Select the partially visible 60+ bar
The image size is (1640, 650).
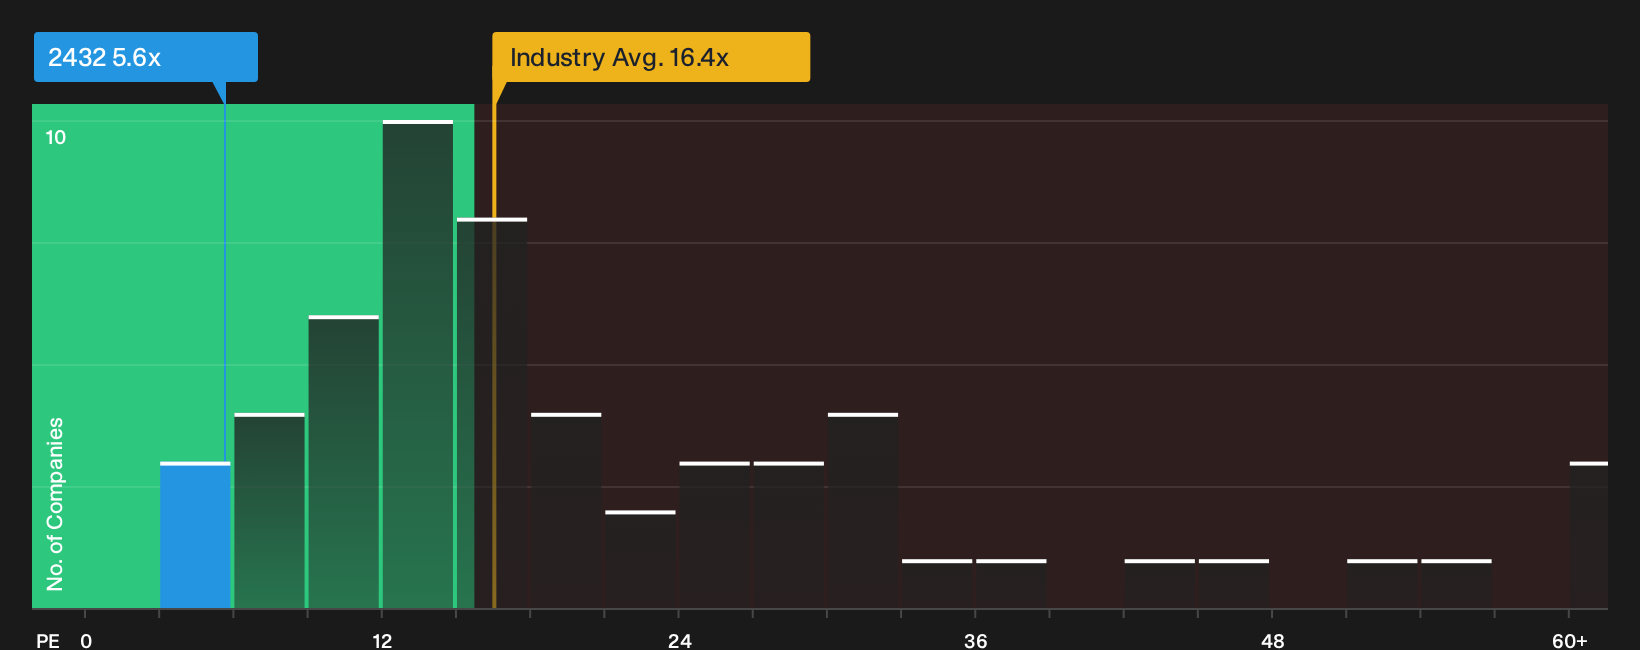(x=1589, y=535)
